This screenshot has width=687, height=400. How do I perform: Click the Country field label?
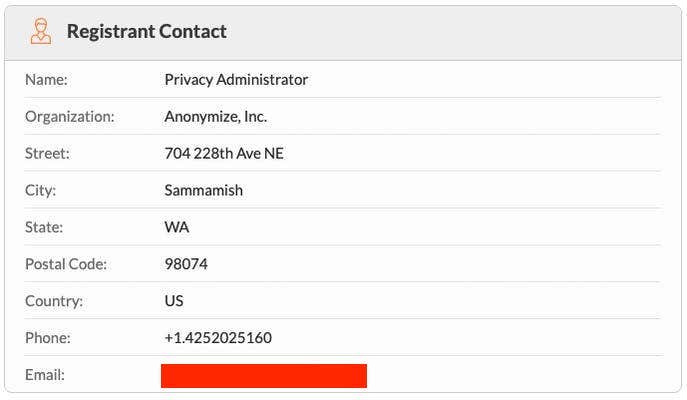54,301
